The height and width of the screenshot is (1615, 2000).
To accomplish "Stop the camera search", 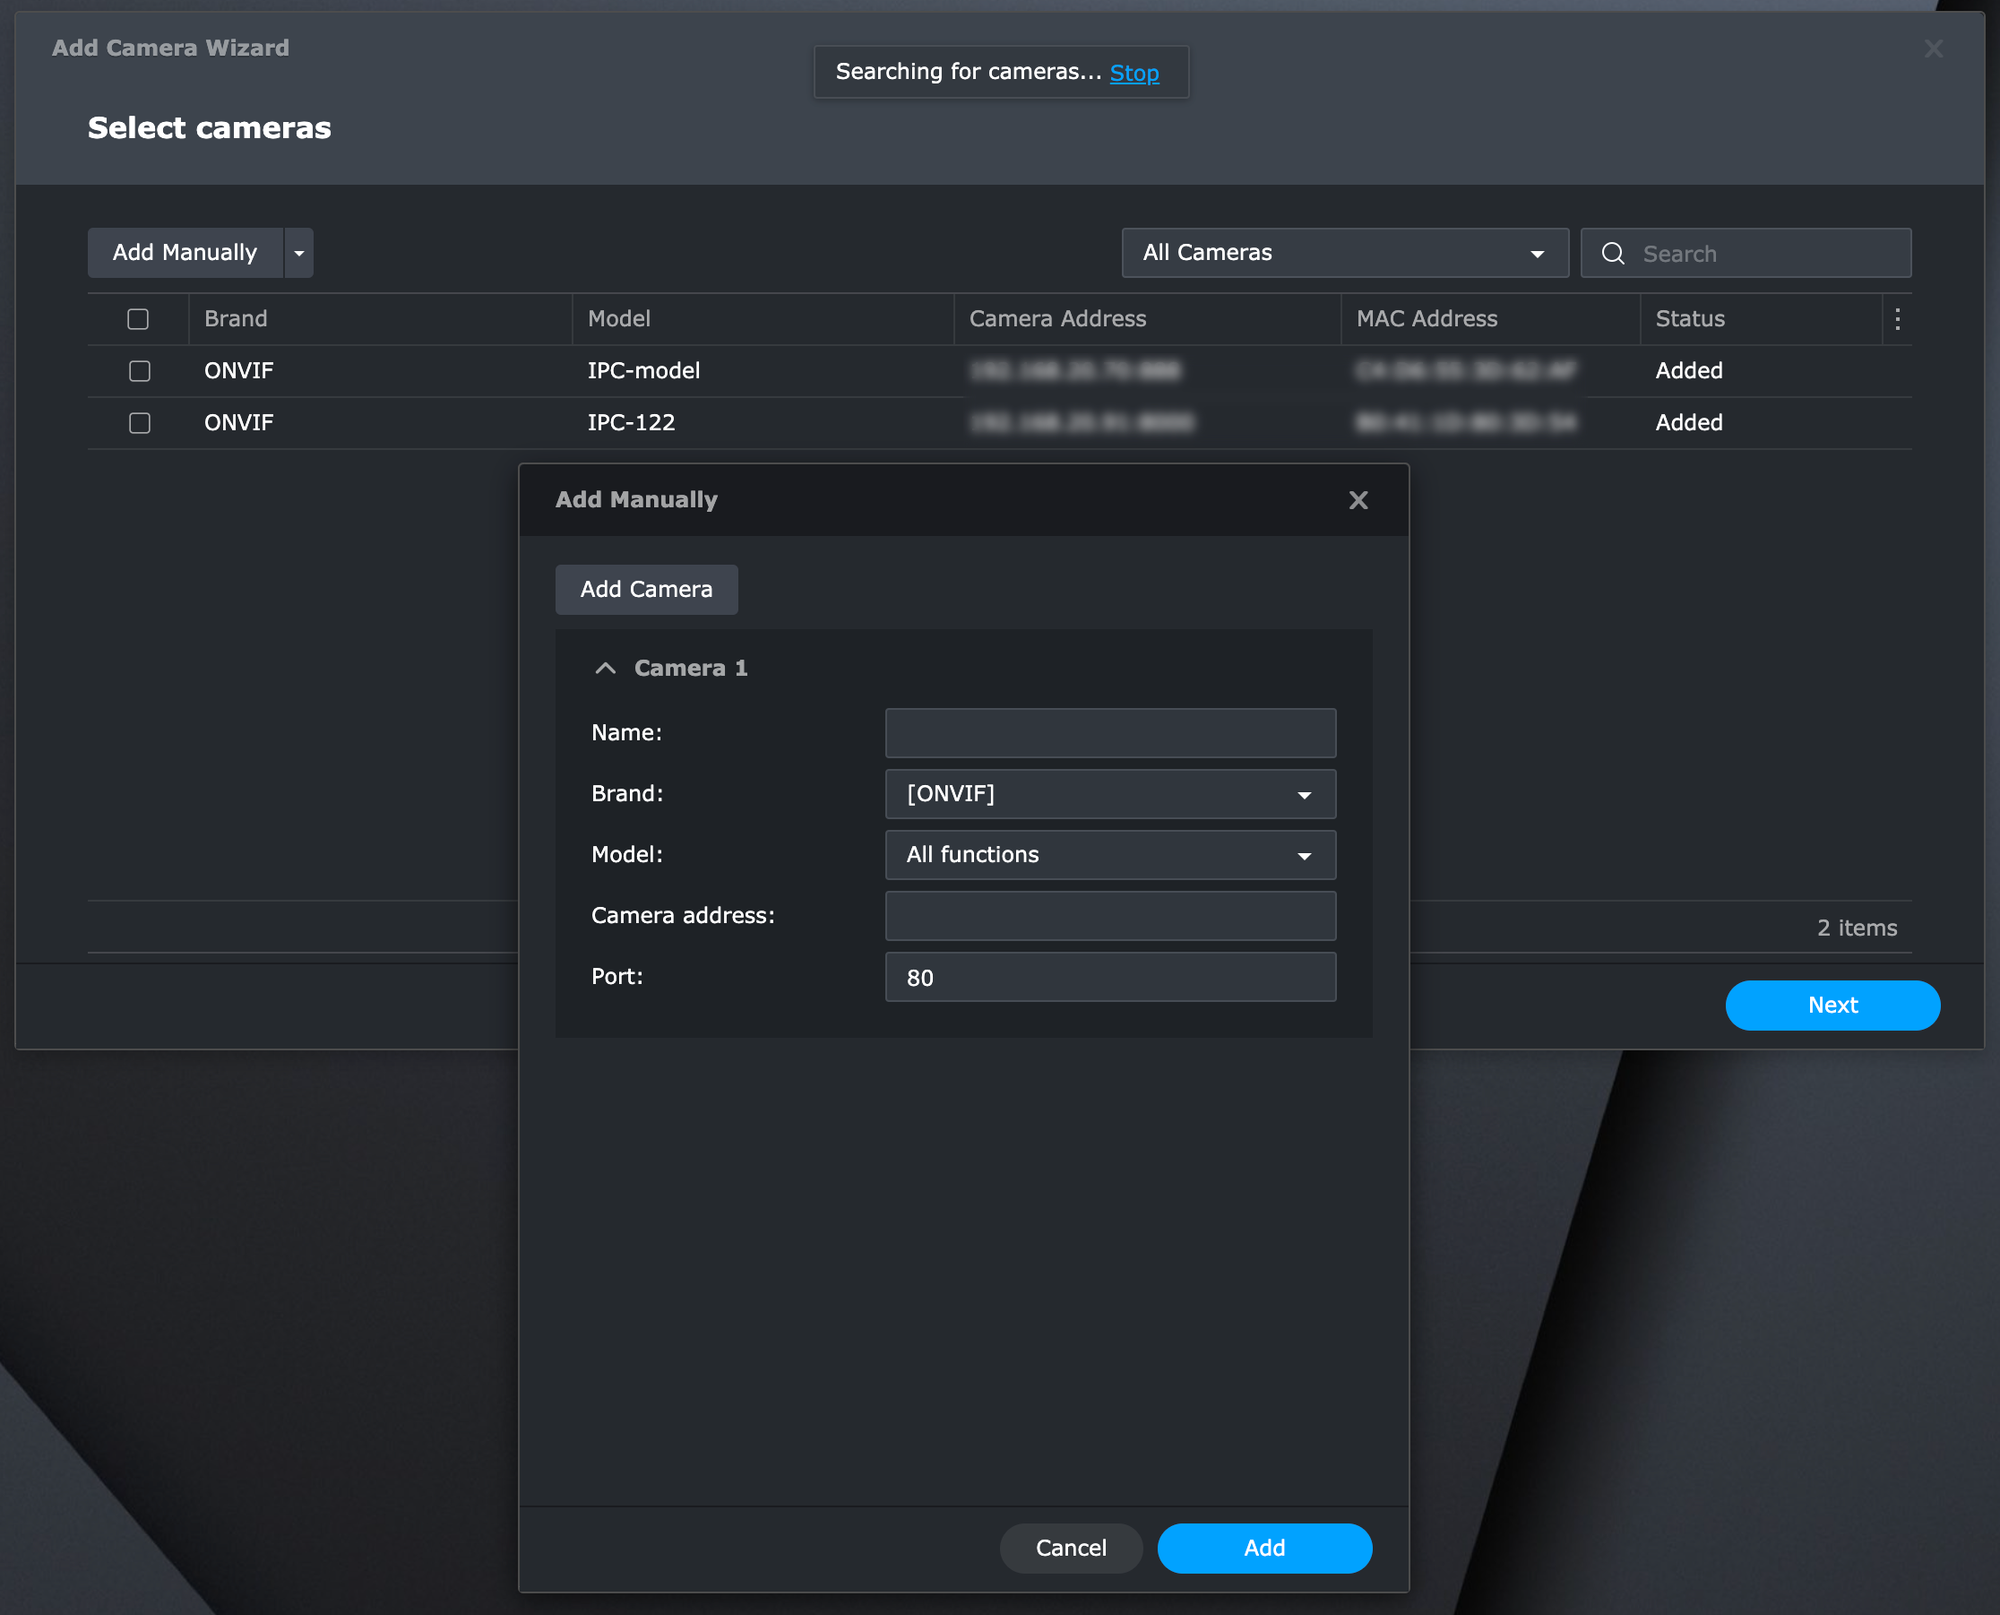I will point(1134,73).
